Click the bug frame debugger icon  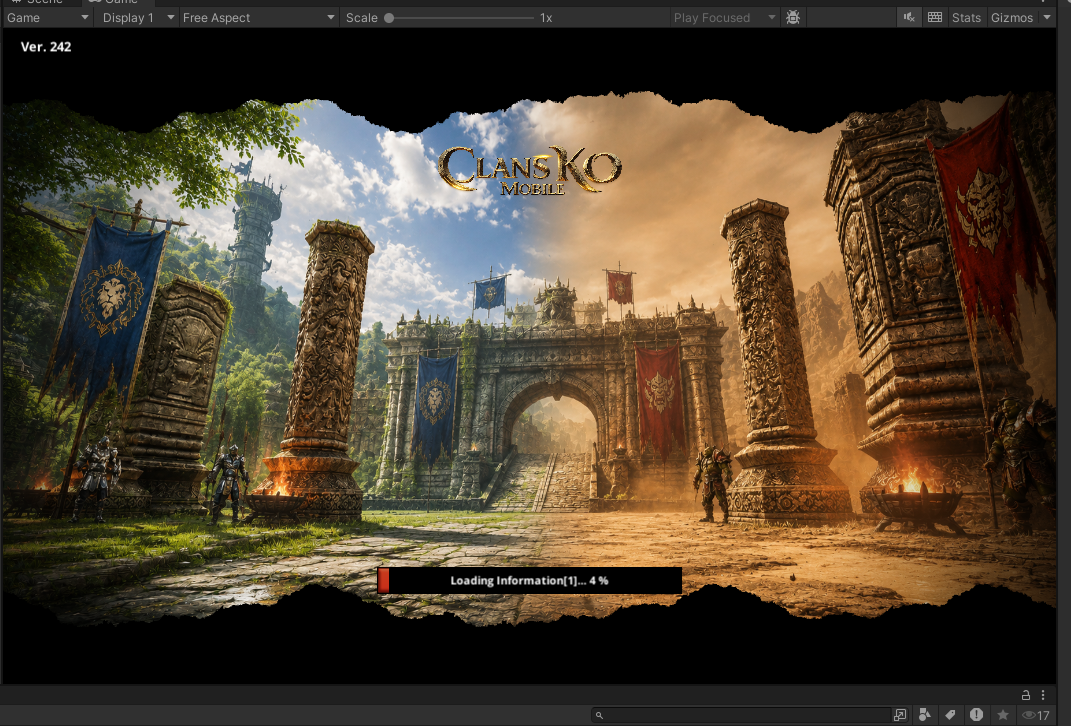[x=793, y=18]
